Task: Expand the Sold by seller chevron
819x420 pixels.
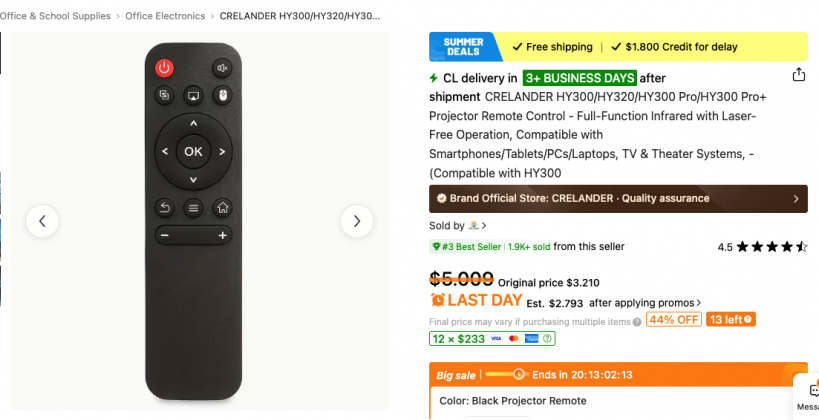Action: point(485,226)
